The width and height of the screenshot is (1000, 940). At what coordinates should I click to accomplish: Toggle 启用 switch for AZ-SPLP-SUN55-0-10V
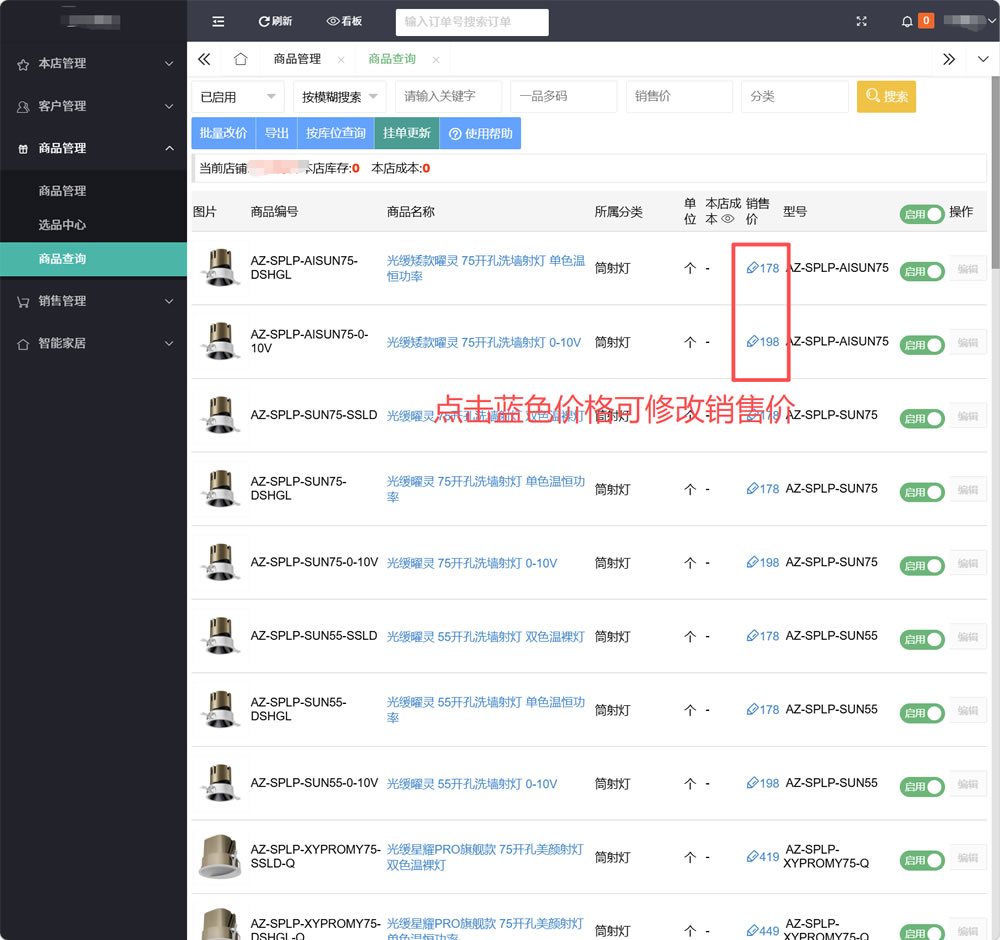tap(922, 787)
